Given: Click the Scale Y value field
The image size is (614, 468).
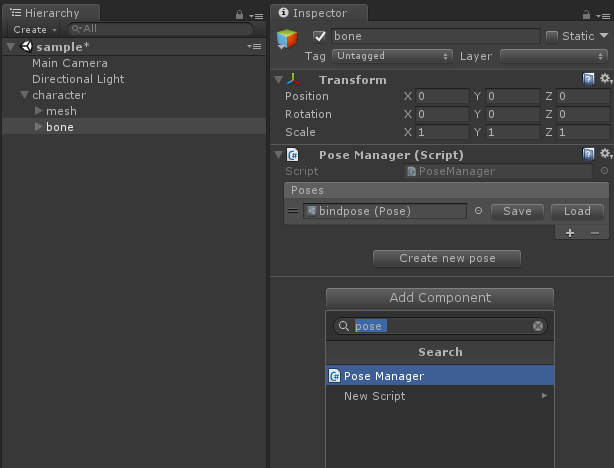Looking at the screenshot, I should pos(513,132).
